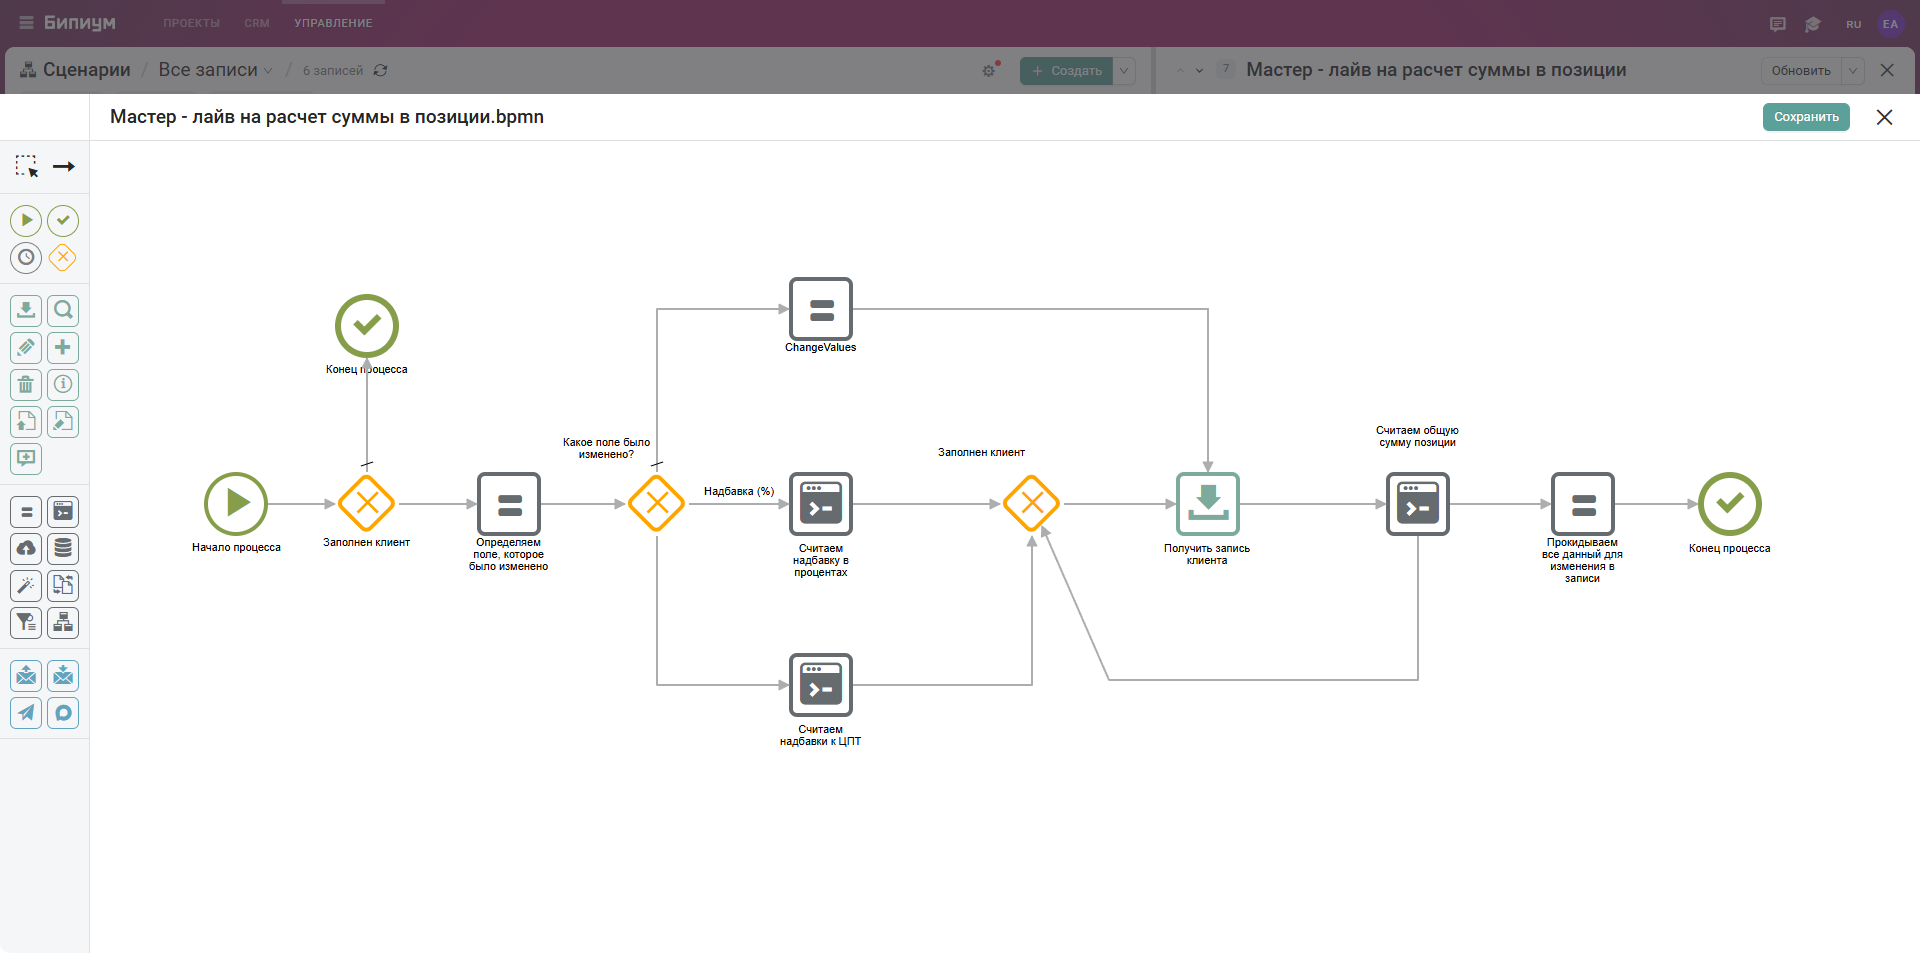The width and height of the screenshot is (1920, 953).
Task: Pick the Telegram paper-plane tool in palette
Action: point(26,713)
